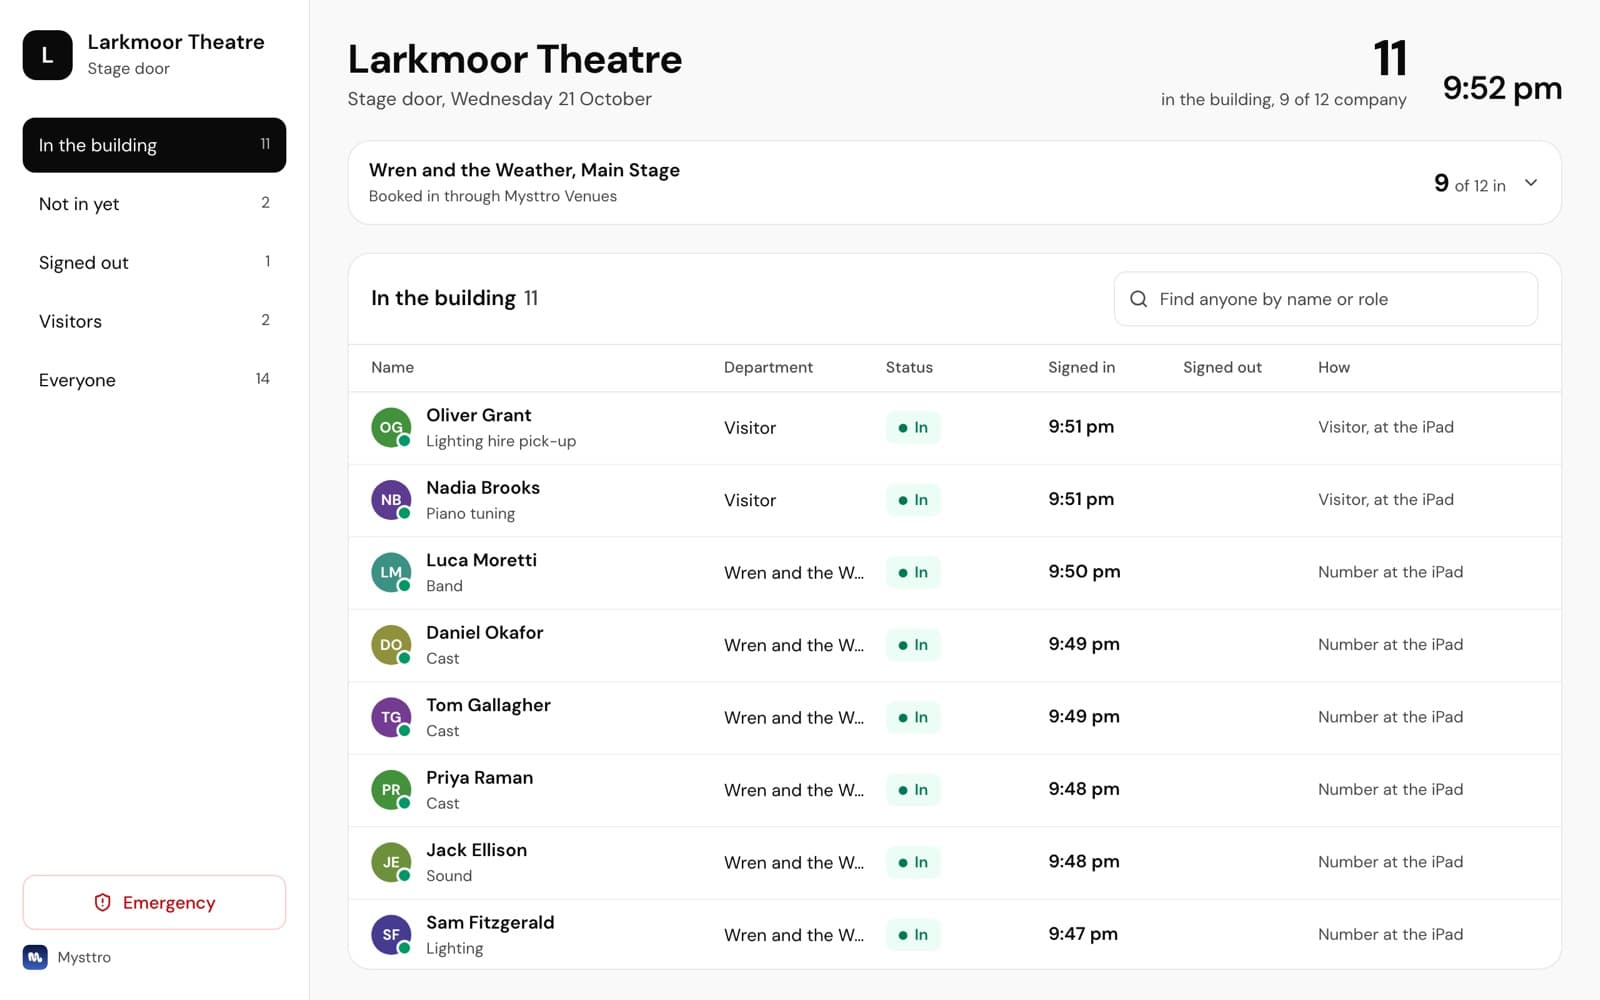This screenshot has height=1000, width=1600.
Task: Click the Emergency button
Action: click(x=154, y=902)
